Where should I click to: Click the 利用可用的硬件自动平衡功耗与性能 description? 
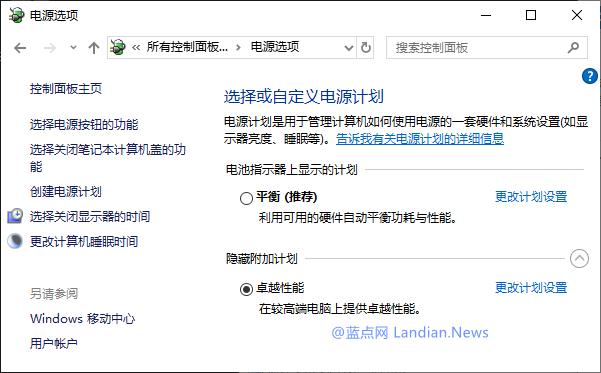(x=358, y=218)
